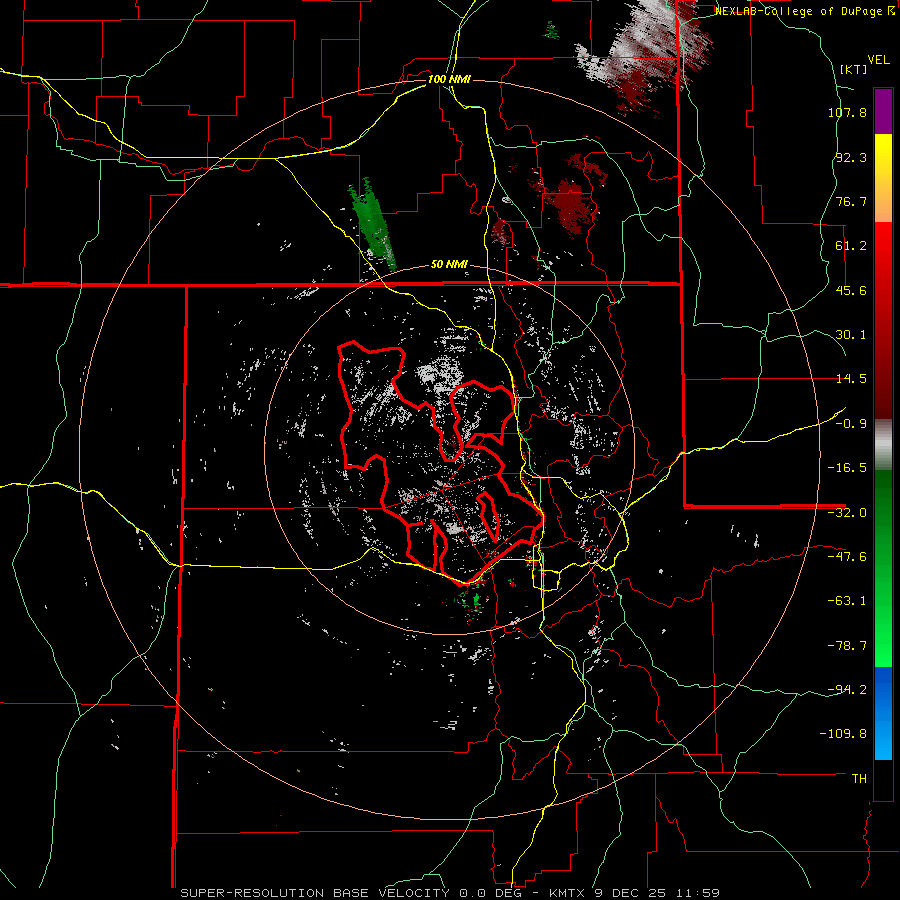This screenshot has width=900, height=900.
Task: Click the 76.7 velocity scale value
Action: pos(851,201)
